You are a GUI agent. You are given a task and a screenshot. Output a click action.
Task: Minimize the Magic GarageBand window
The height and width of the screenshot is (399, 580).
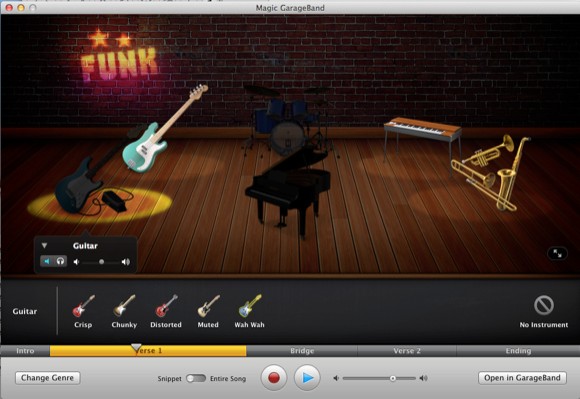pos(21,7)
